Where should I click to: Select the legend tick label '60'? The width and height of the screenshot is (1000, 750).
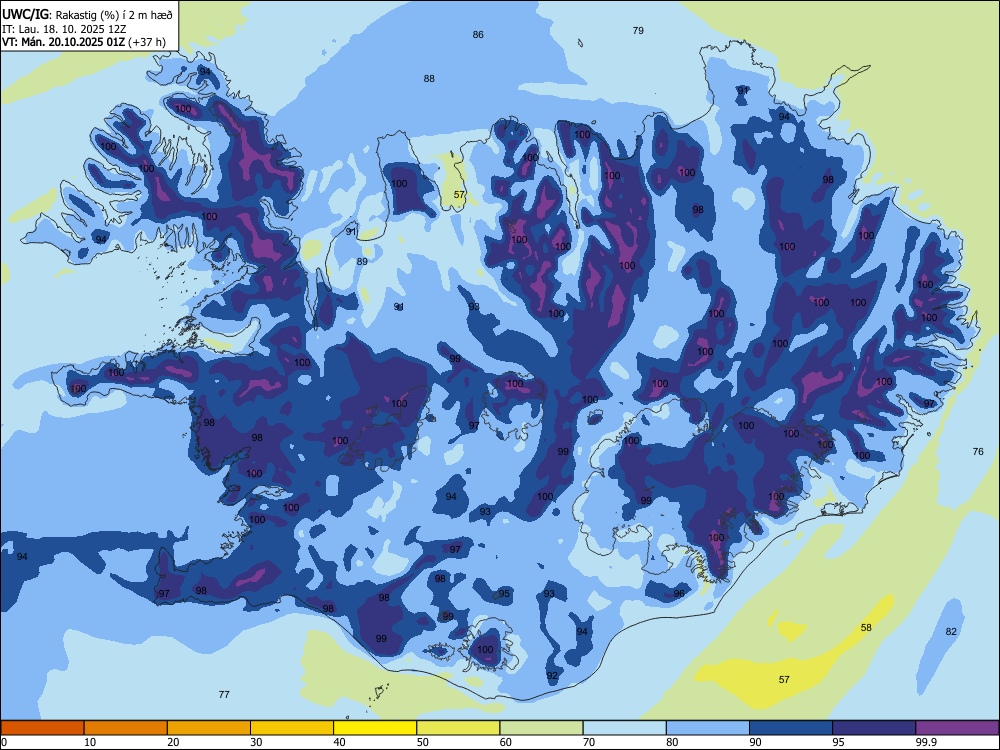(x=506, y=742)
